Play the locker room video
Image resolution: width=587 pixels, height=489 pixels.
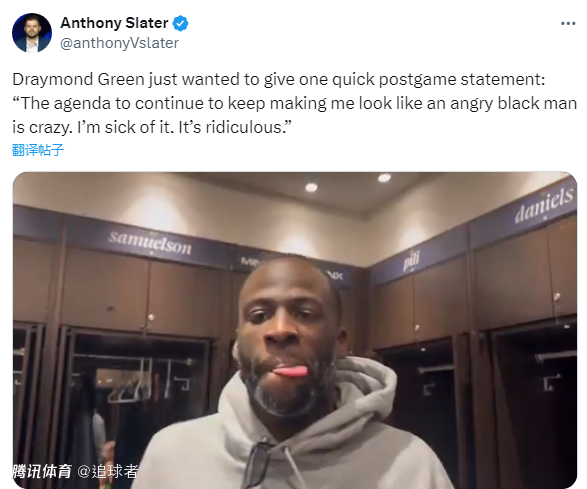click(295, 330)
